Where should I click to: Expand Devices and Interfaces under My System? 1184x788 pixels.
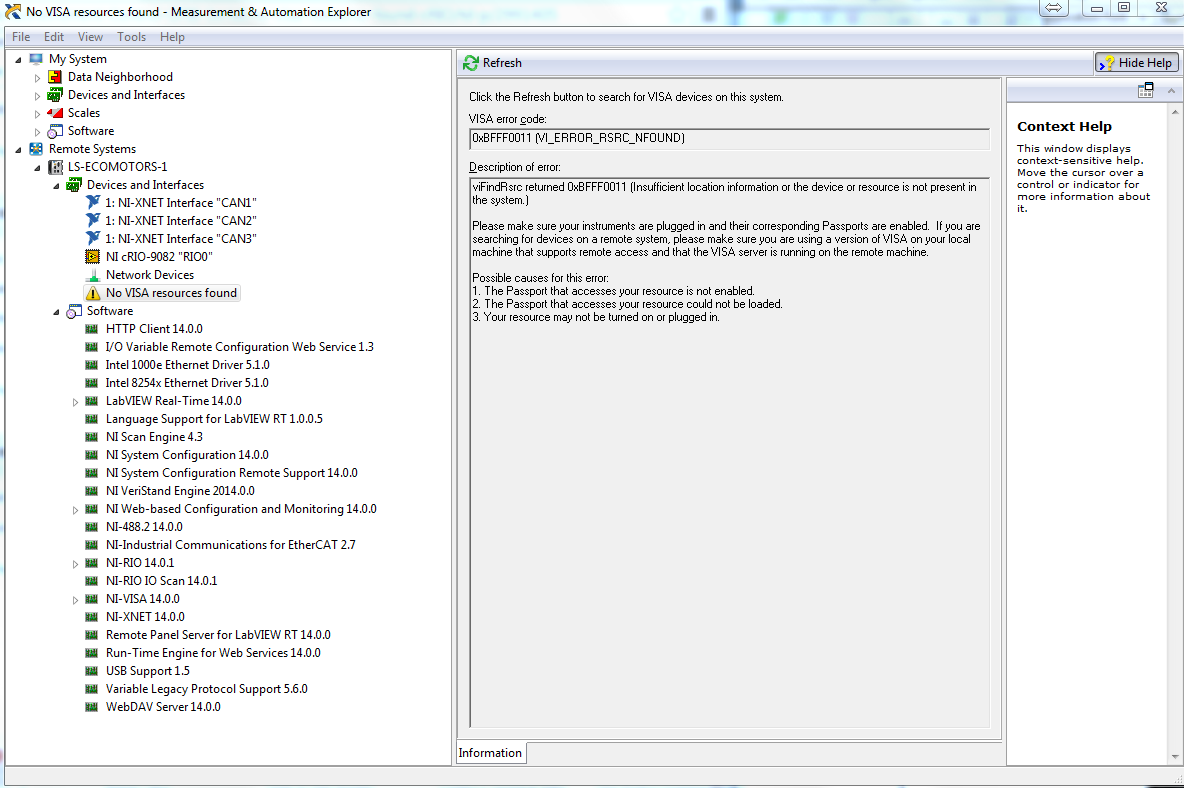pyautogui.click(x=38, y=96)
